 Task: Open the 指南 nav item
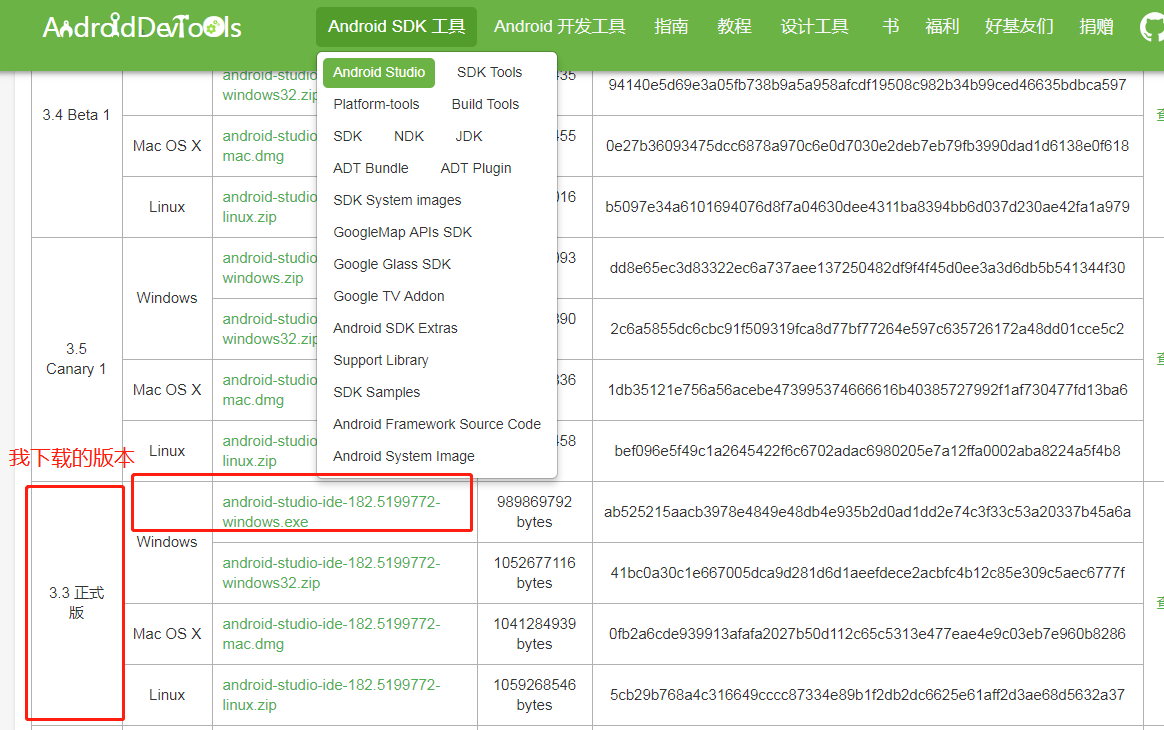click(671, 27)
